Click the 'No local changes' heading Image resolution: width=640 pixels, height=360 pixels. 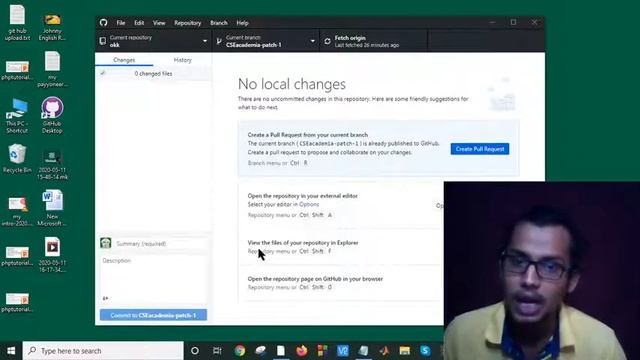tap(292, 84)
